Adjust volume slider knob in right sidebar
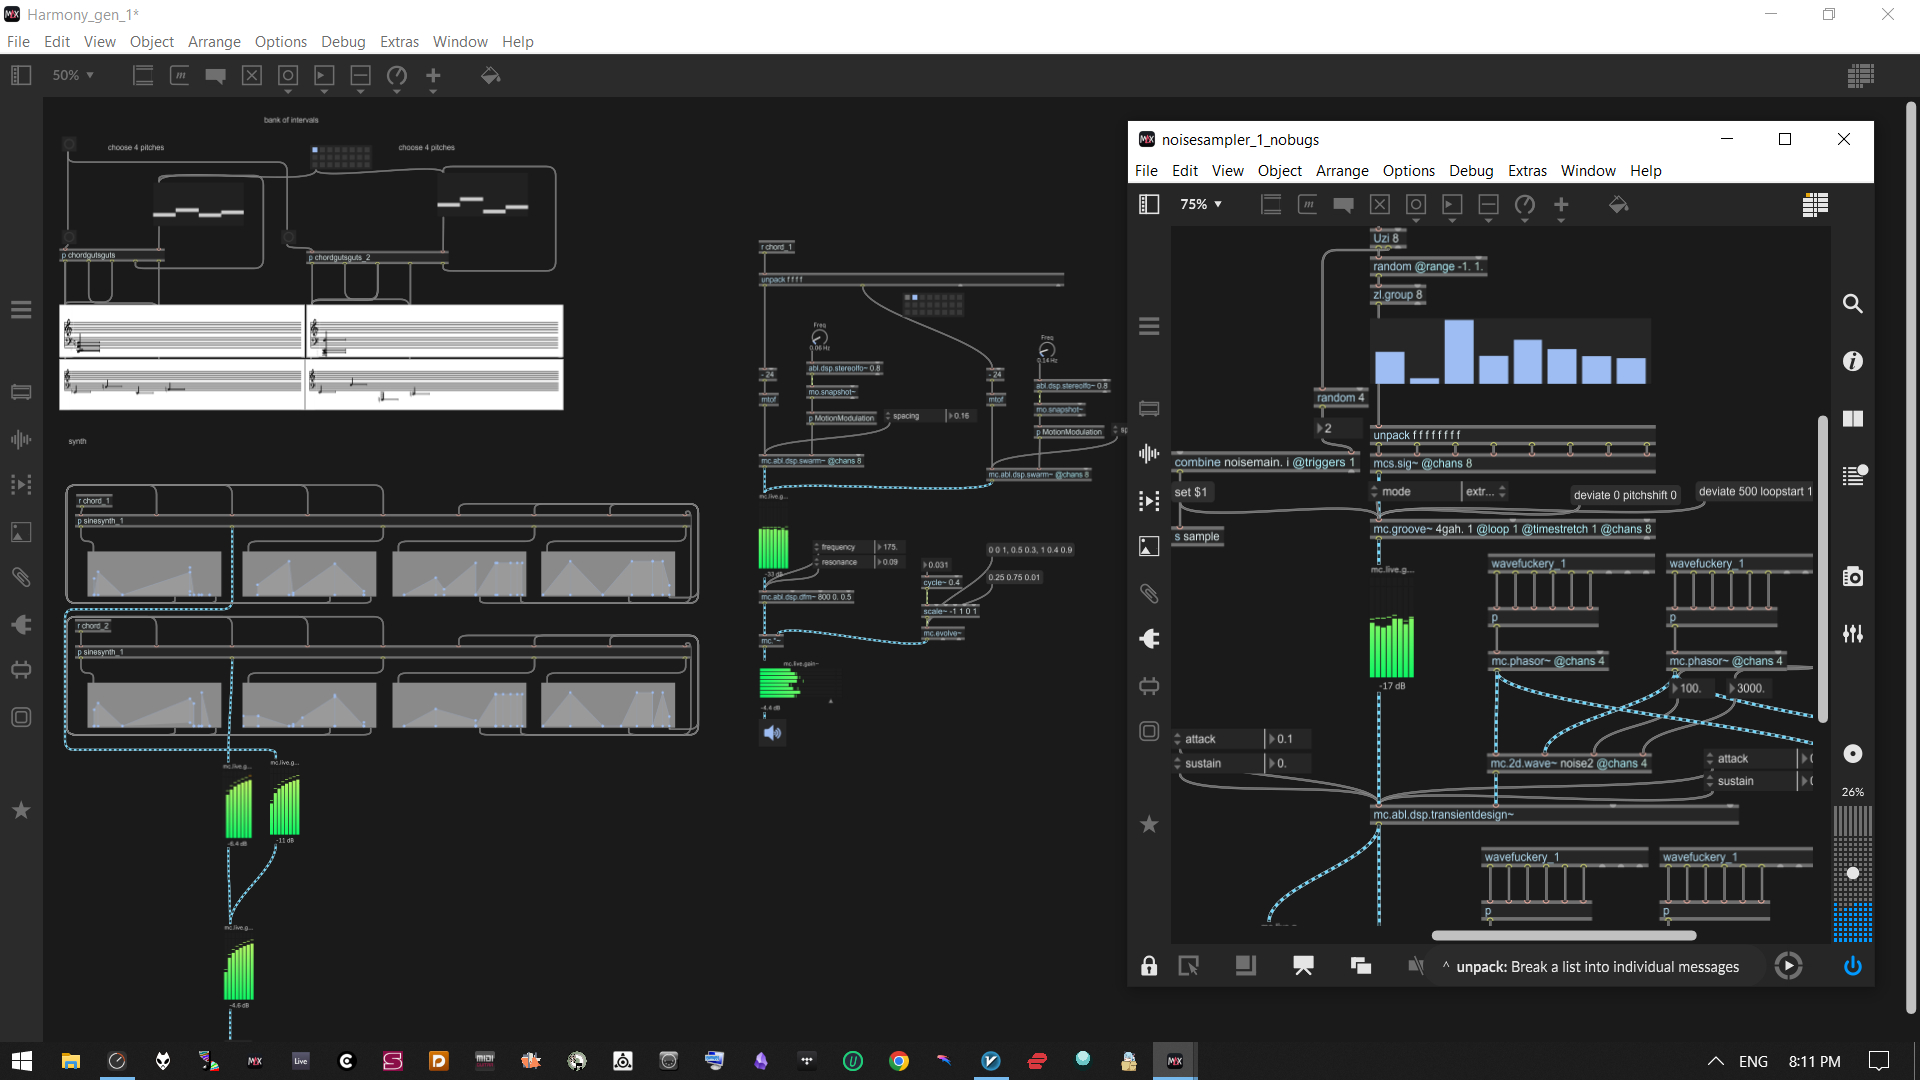The image size is (1920, 1080). [x=1852, y=873]
